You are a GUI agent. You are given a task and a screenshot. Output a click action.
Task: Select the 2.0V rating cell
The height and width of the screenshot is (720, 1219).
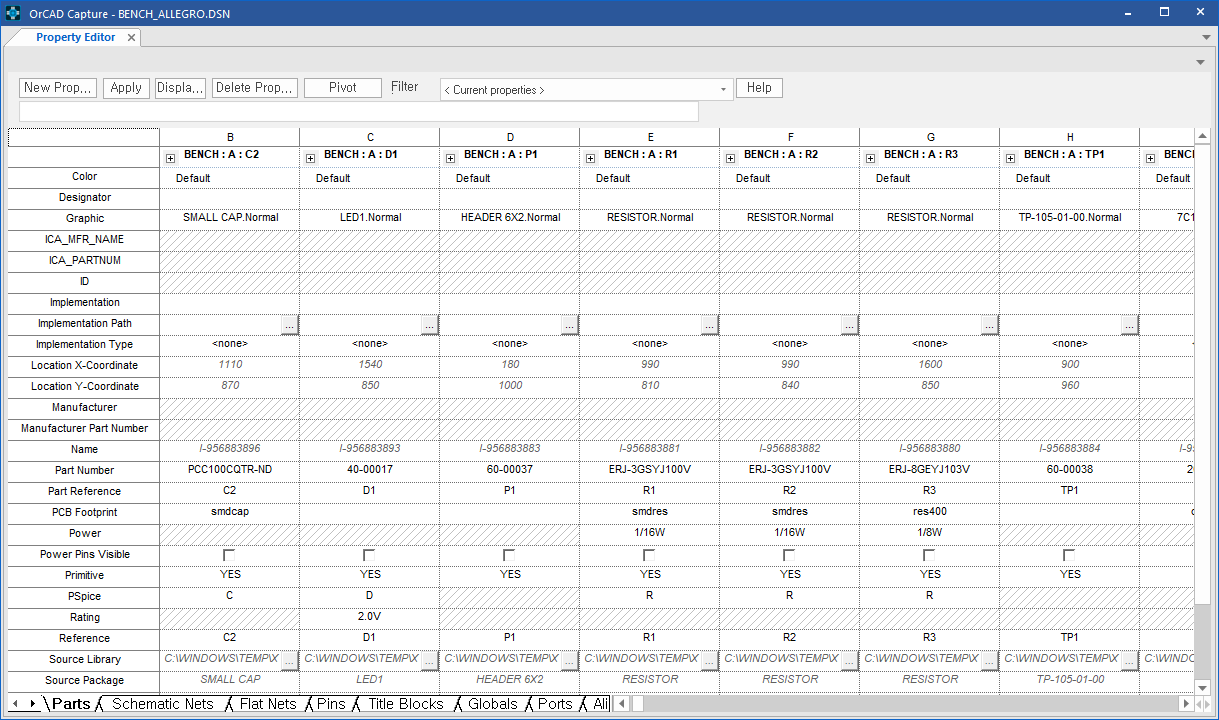pos(370,617)
